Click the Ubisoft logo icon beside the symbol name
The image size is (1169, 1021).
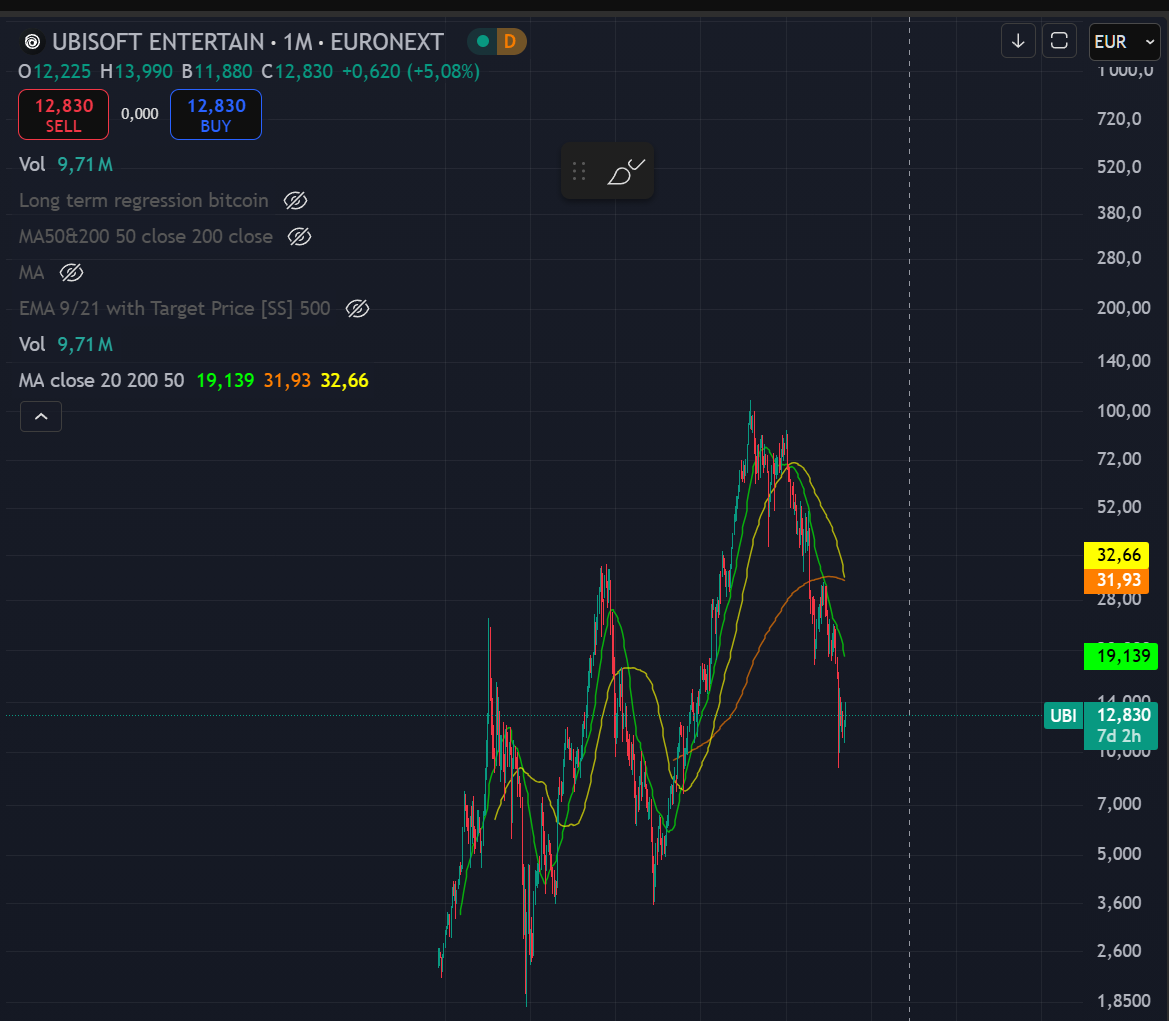pos(32,42)
